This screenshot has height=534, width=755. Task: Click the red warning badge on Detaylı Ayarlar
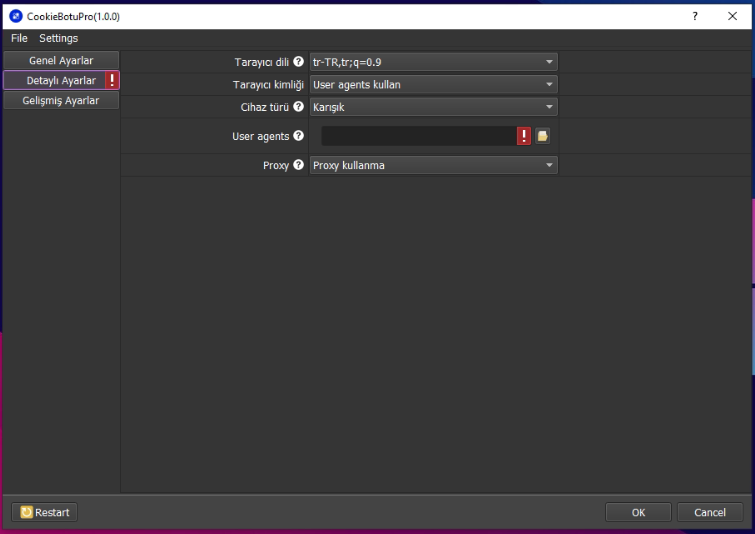coord(112,80)
